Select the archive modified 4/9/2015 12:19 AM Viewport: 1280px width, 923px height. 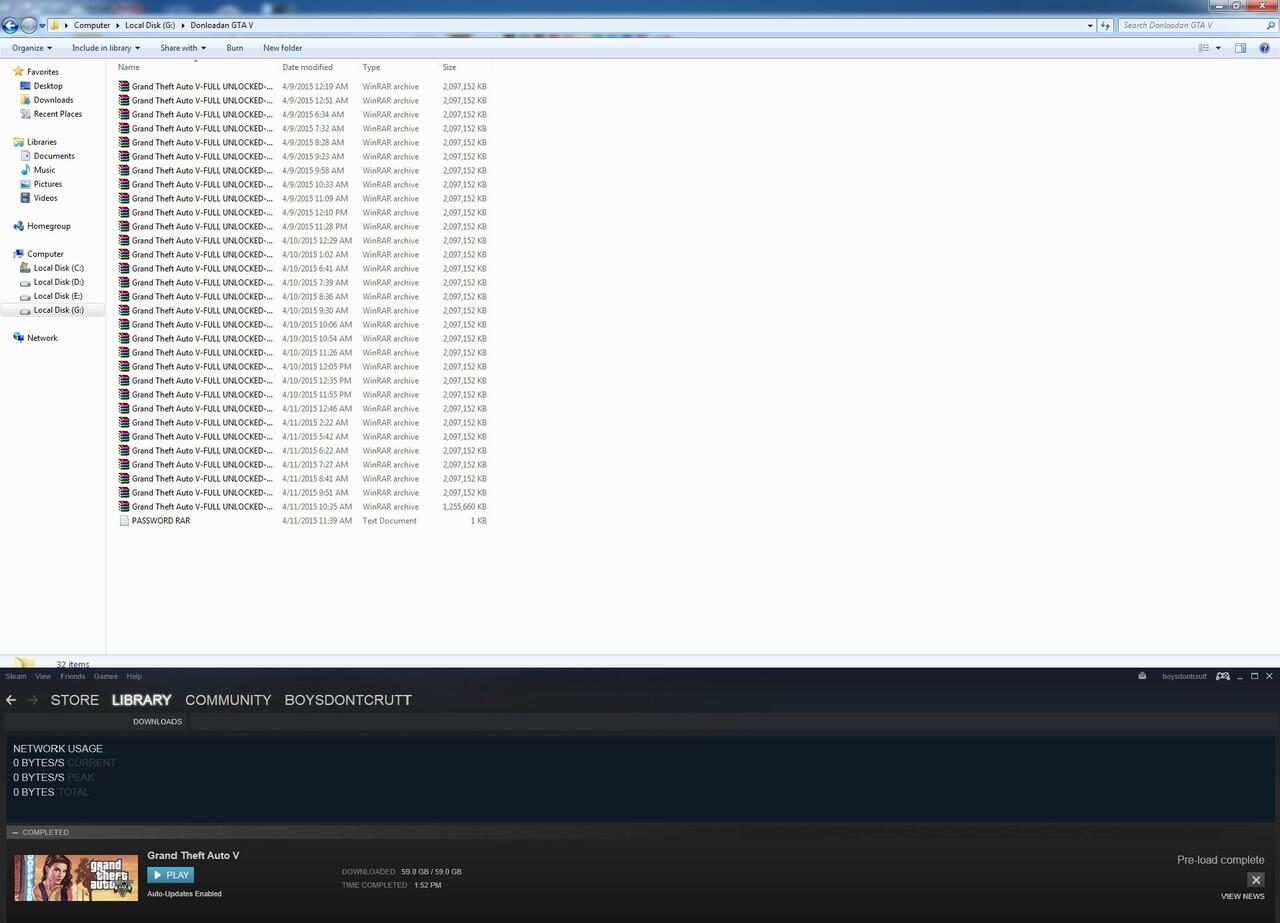pos(302,87)
